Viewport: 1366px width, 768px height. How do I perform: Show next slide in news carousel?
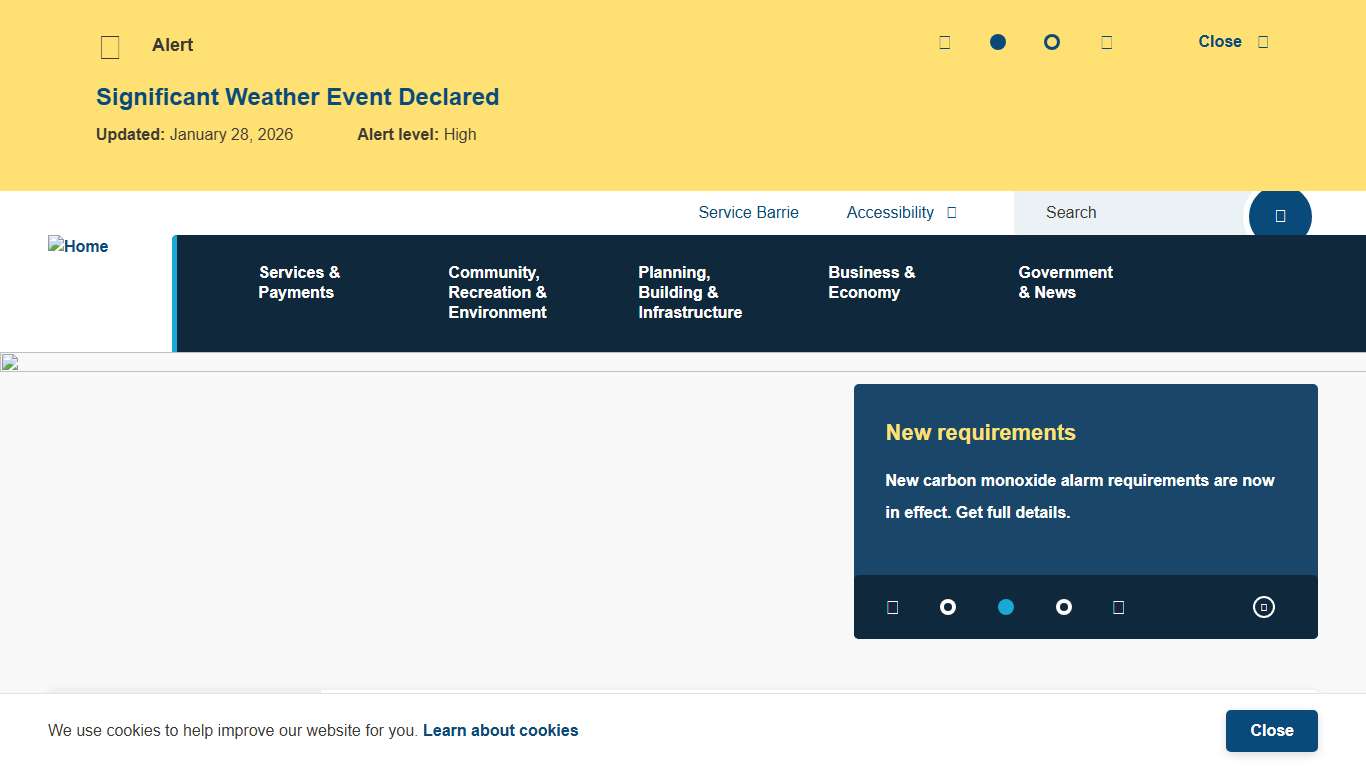click(x=1118, y=607)
